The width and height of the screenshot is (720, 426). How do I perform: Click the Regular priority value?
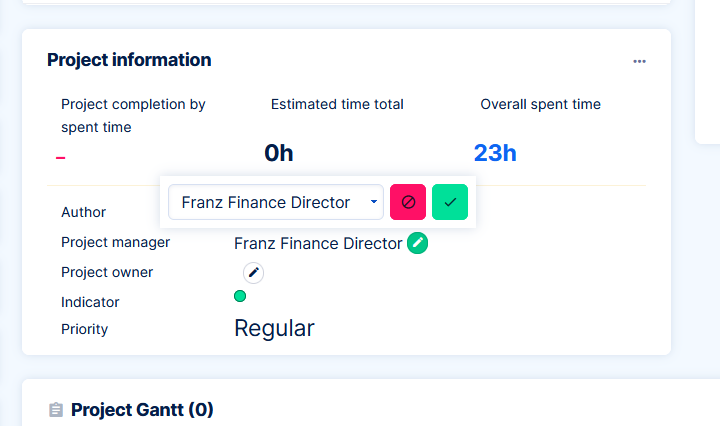274,328
